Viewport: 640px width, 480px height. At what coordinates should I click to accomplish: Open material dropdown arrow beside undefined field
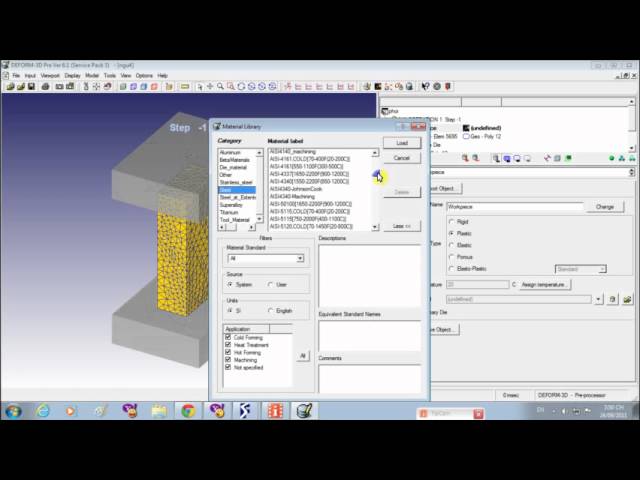click(598, 300)
